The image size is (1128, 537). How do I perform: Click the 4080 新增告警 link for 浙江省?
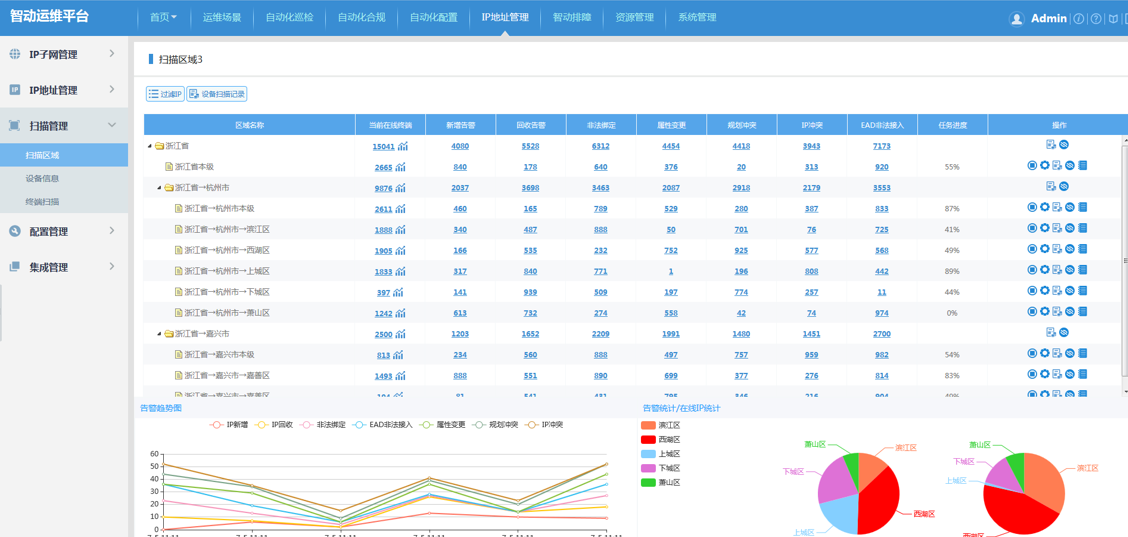click(460, 146)
